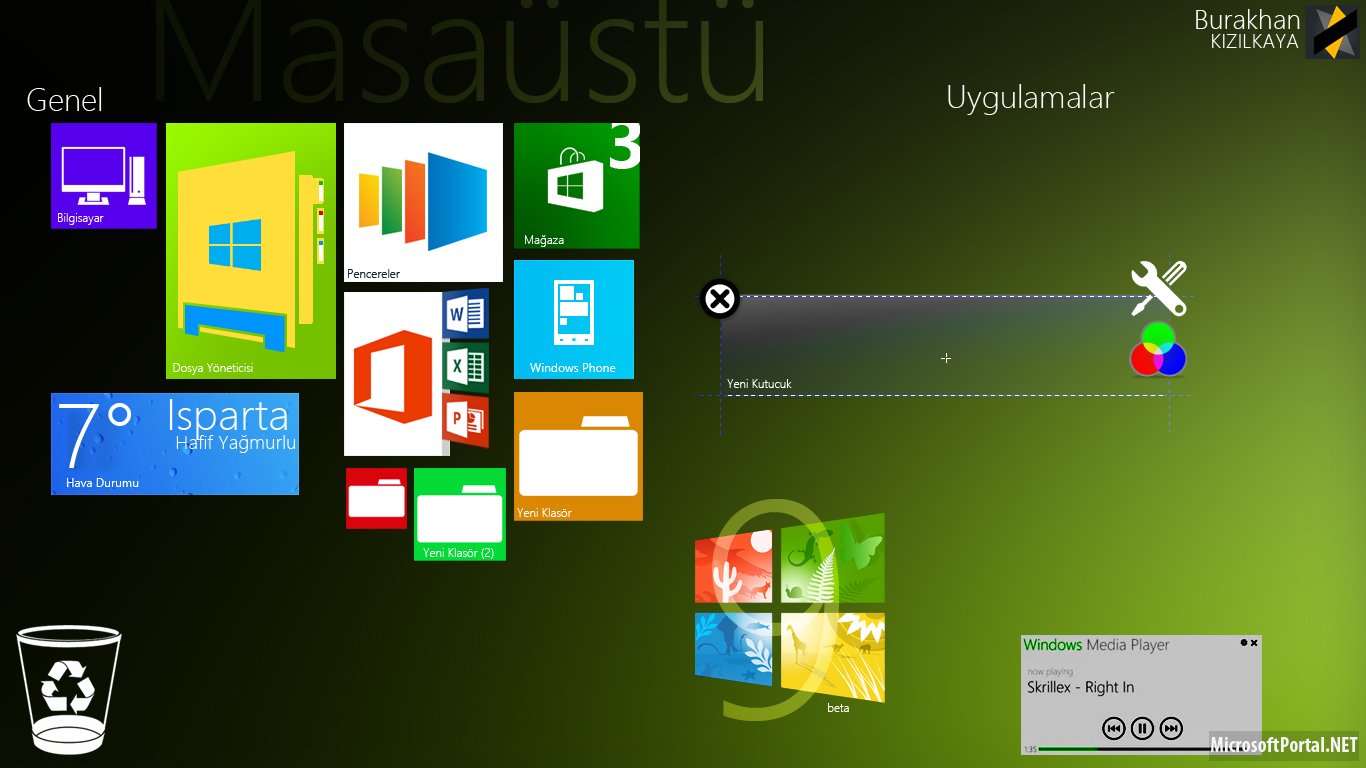
Task: Remove the Yeni Kutucuk tile with X
Action: click(719, 299)
